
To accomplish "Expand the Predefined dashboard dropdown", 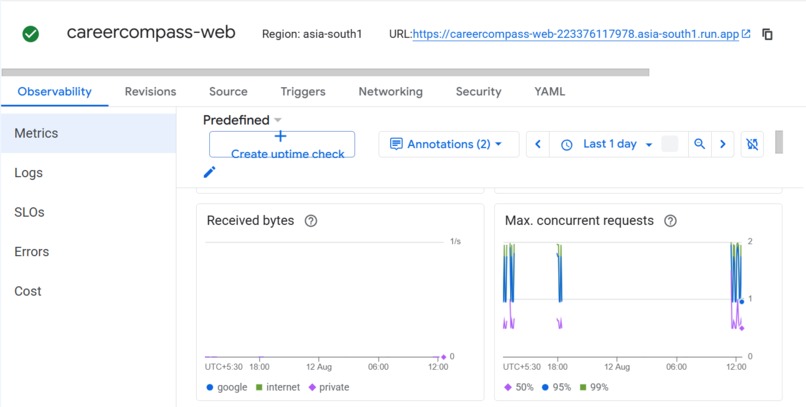I will point(242,120).
